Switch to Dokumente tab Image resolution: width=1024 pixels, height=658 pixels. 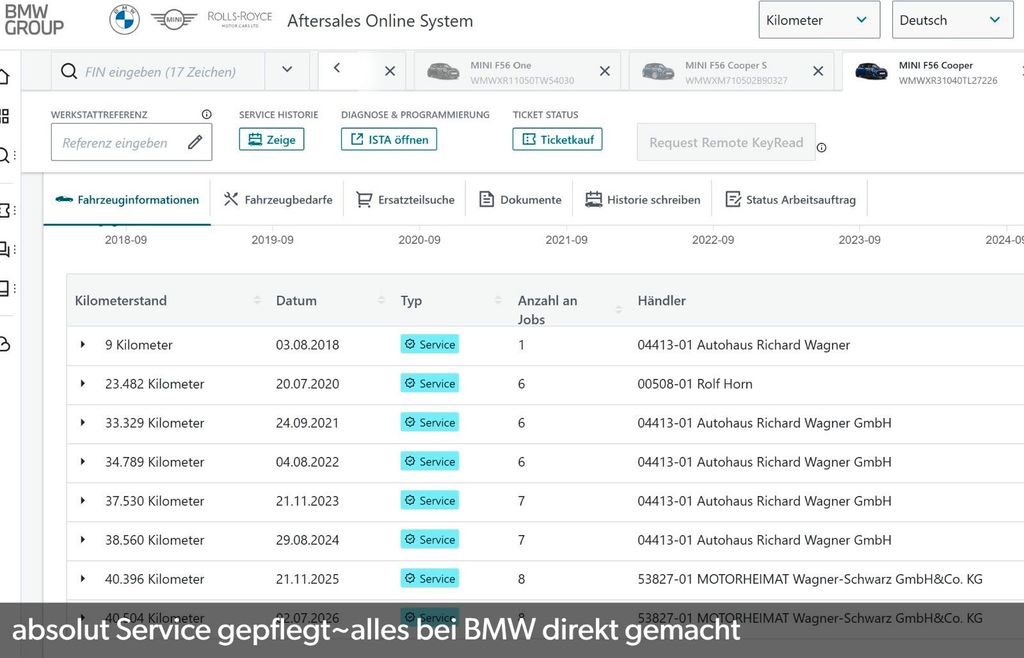point(520,200)
